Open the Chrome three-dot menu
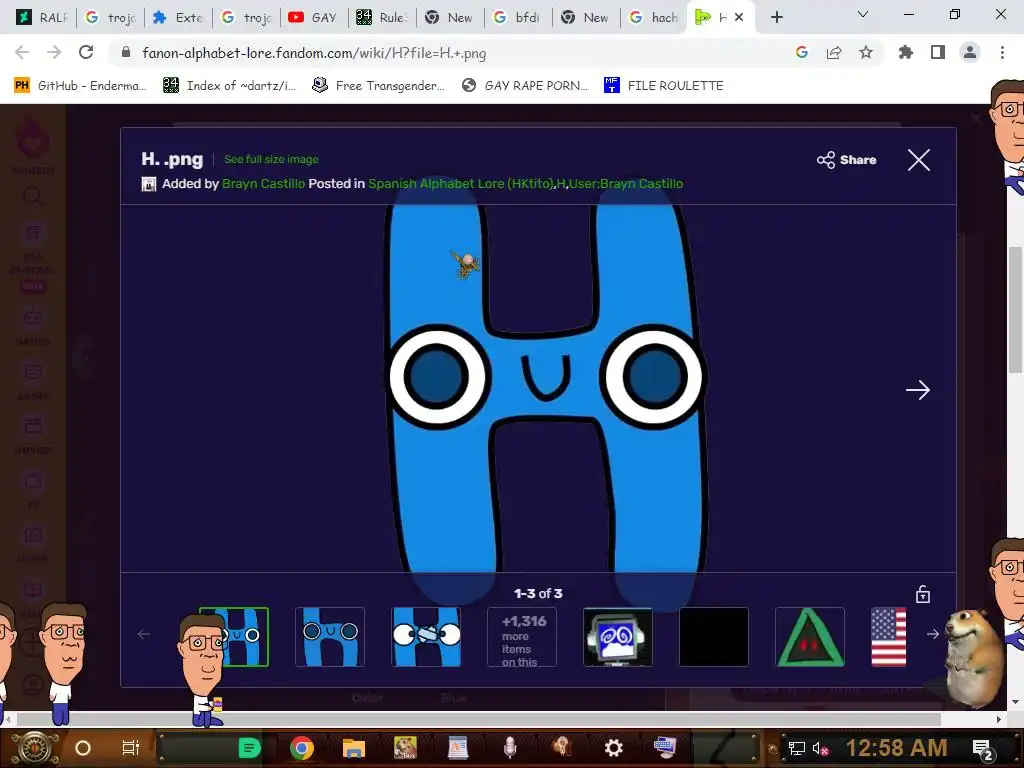 (1002, 52)
